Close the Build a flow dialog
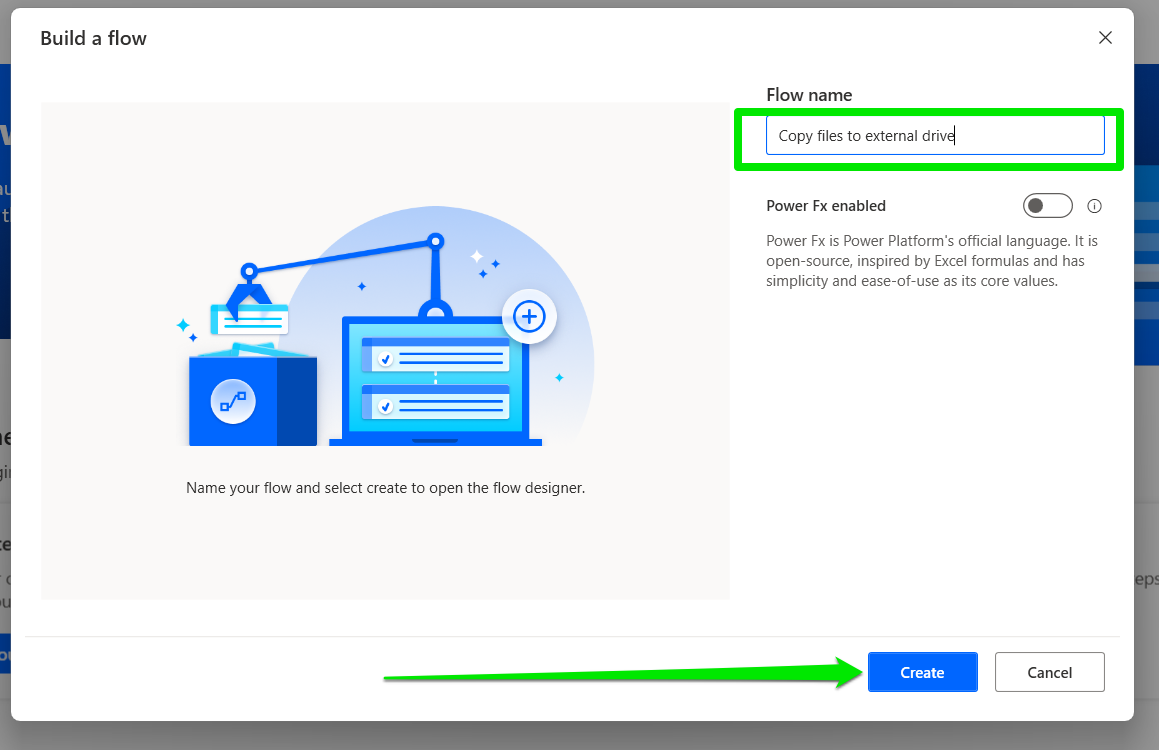 pos(1105,38)
